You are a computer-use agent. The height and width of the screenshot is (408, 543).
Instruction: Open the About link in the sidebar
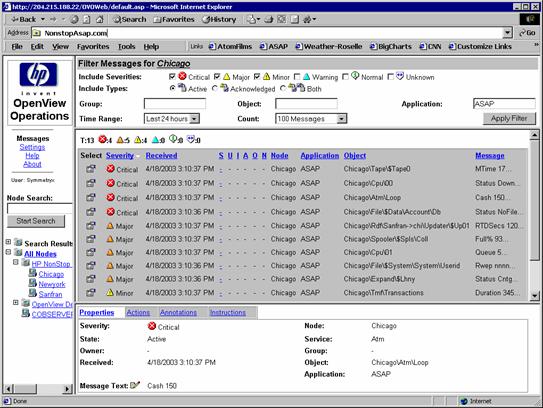point(32,164)
